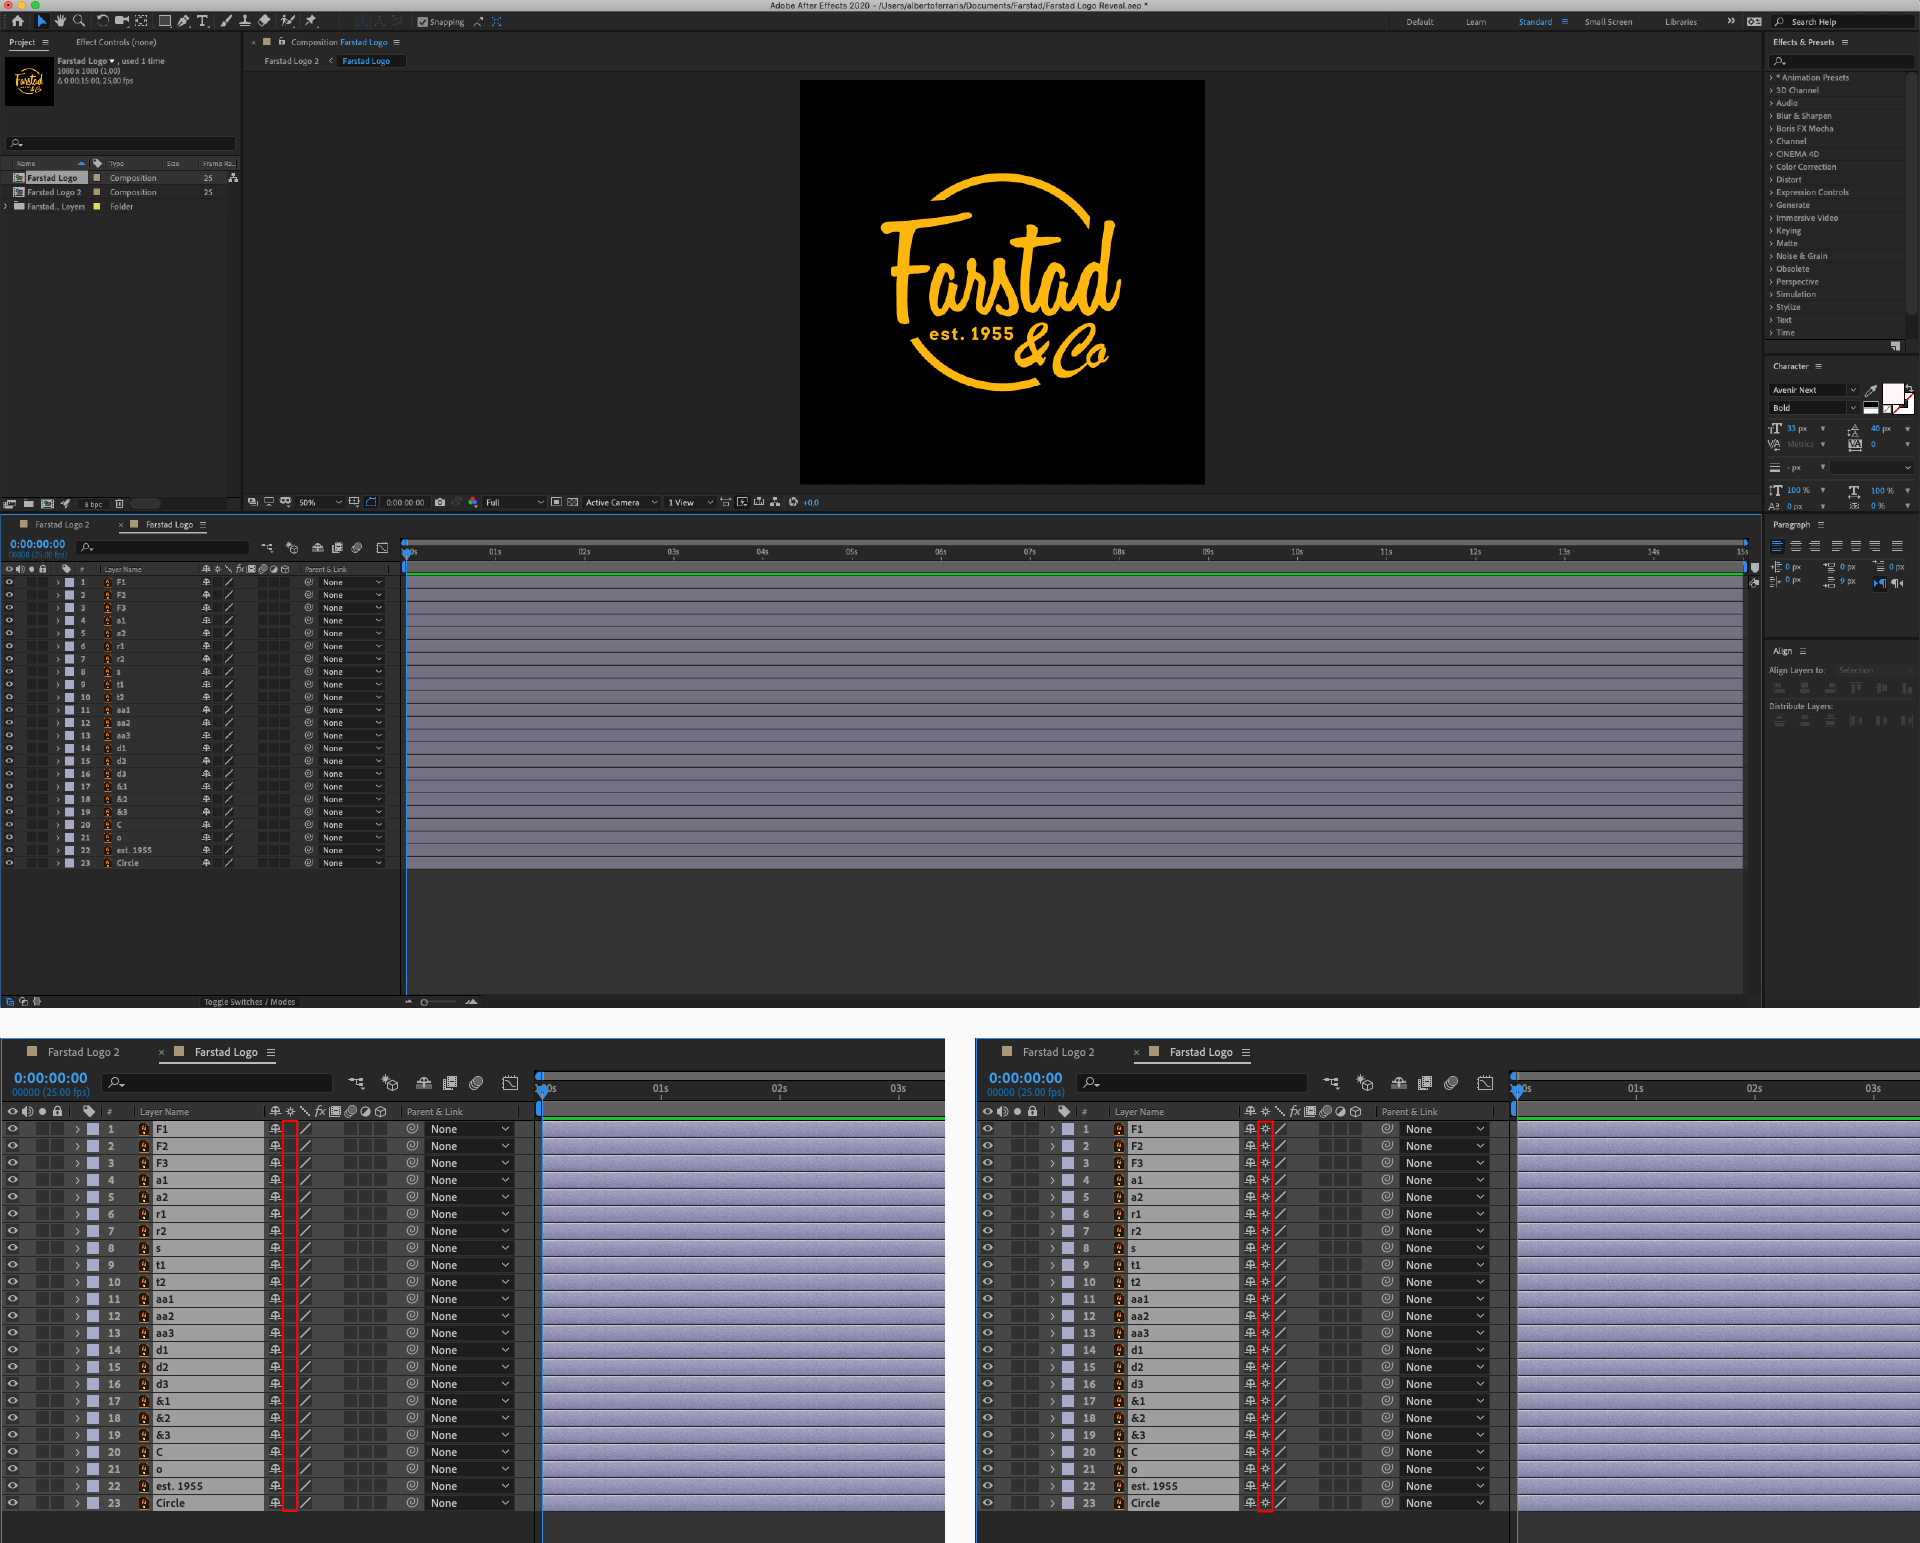Click the swap fill and stroke arrows
Image resolution: width=1920 pixels, height=1543 pixels.
(x=1909, y=388)
